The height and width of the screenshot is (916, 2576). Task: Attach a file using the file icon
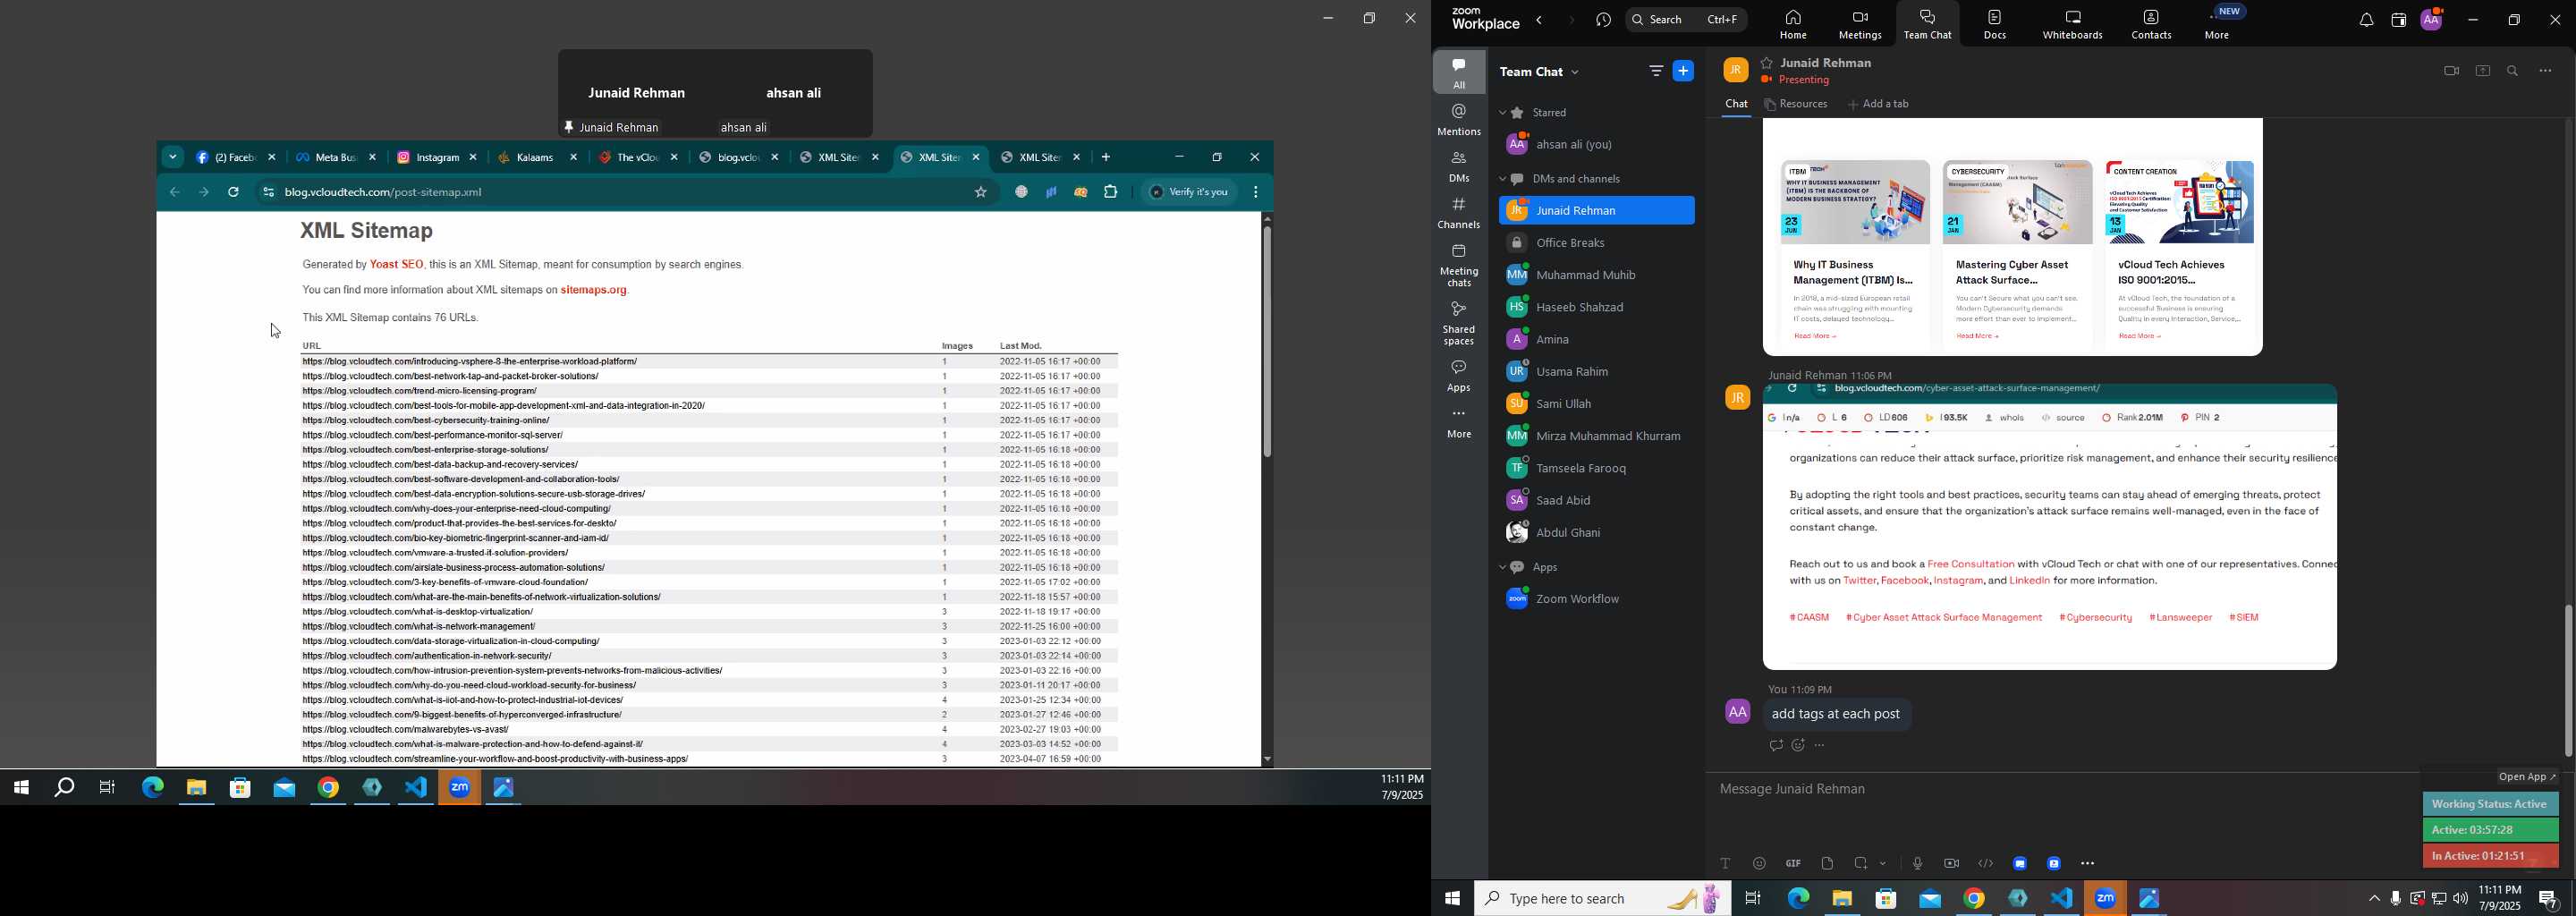1827,863
